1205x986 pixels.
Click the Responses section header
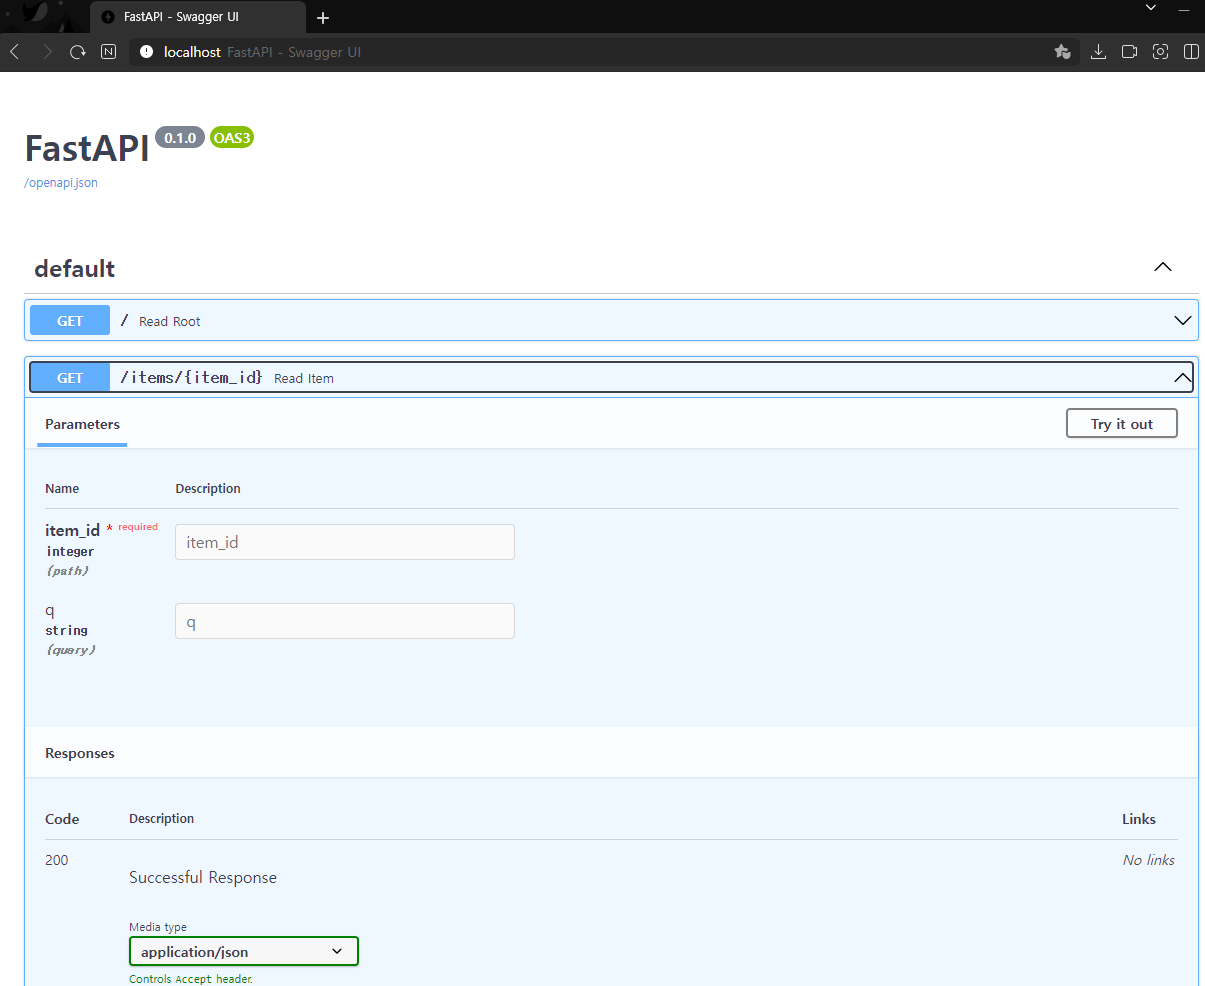[80, 753]
